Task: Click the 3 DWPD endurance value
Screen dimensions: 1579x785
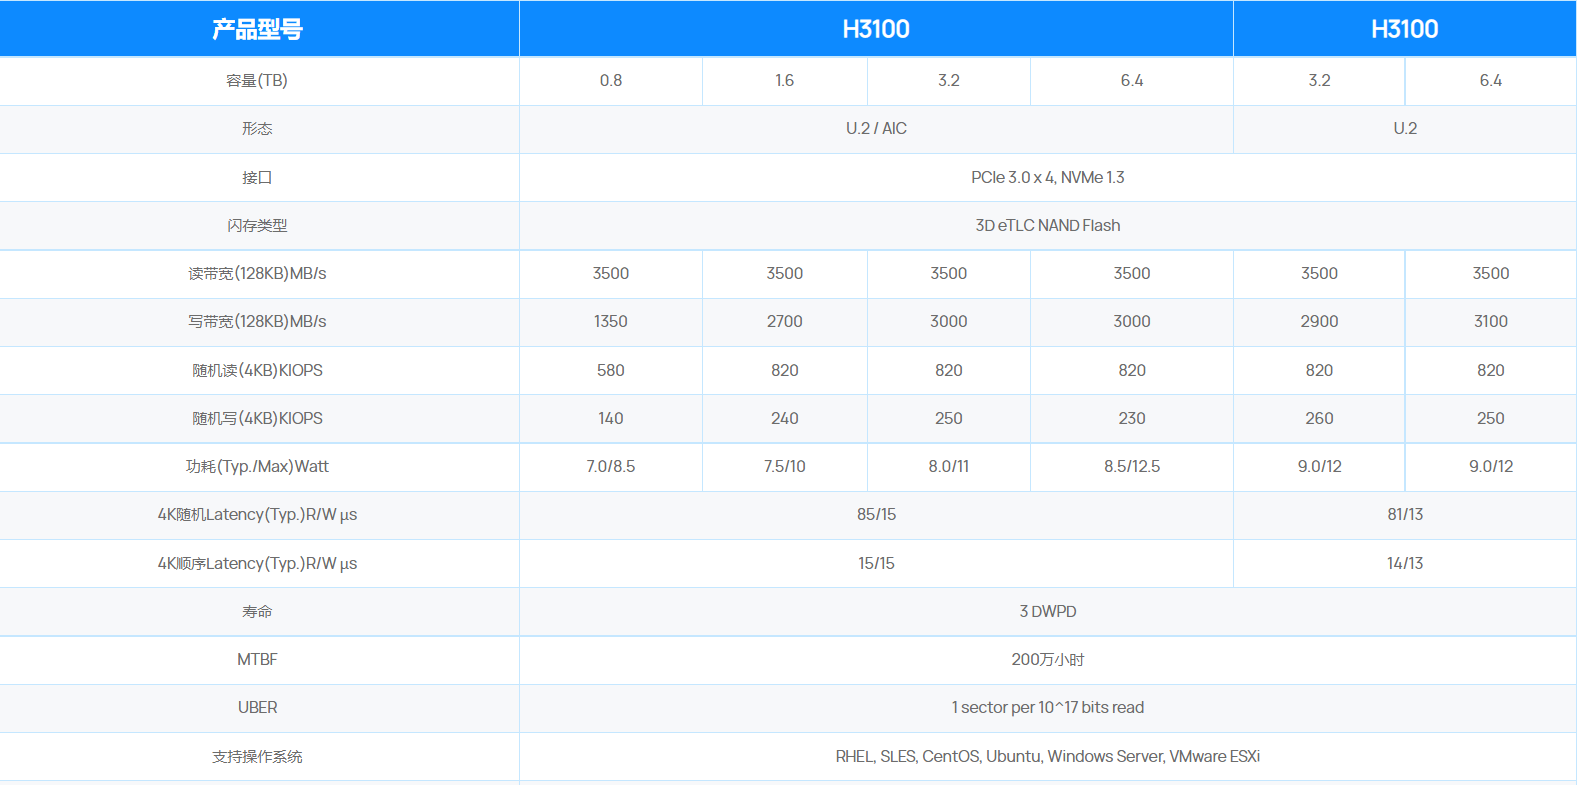Action: pos(1047,611)
